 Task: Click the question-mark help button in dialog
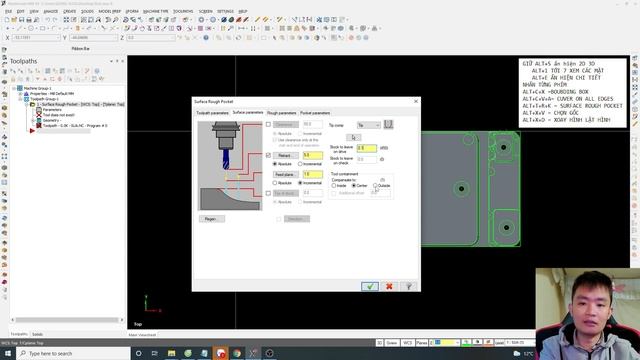click(409, 286)
